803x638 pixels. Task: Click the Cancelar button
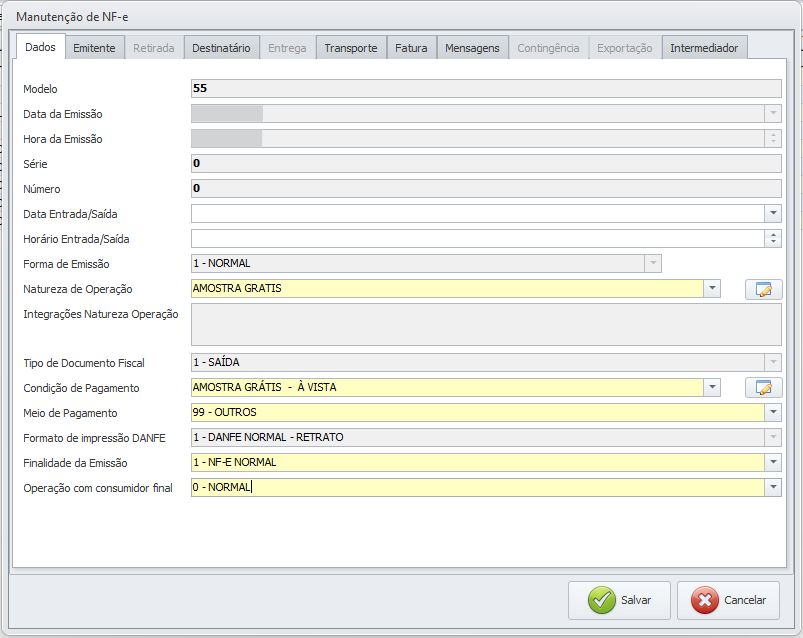pyautogui.click(x=728, y=600)
